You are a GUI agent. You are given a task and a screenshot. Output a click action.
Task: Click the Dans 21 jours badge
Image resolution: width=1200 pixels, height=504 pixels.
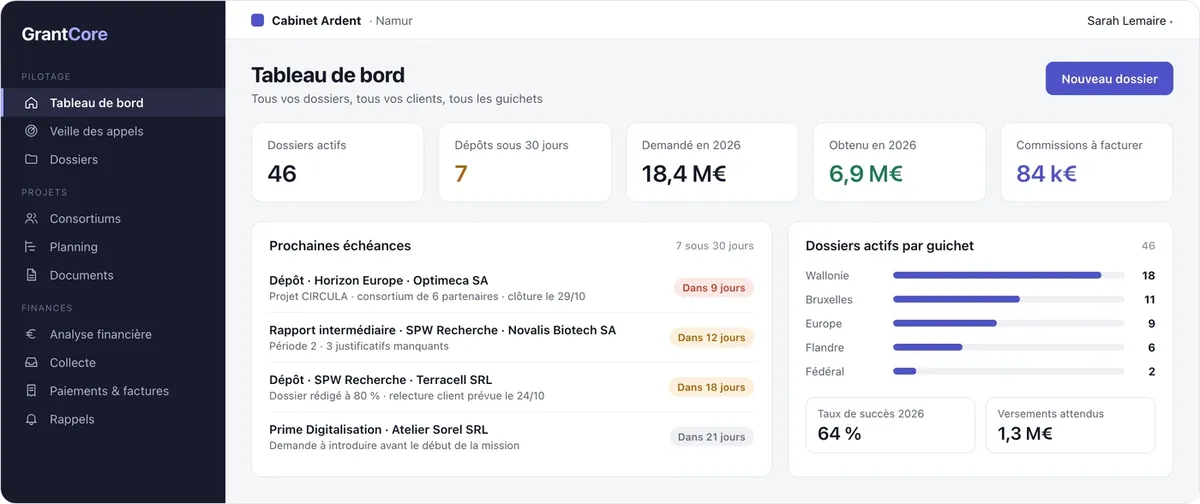(711, 437)
